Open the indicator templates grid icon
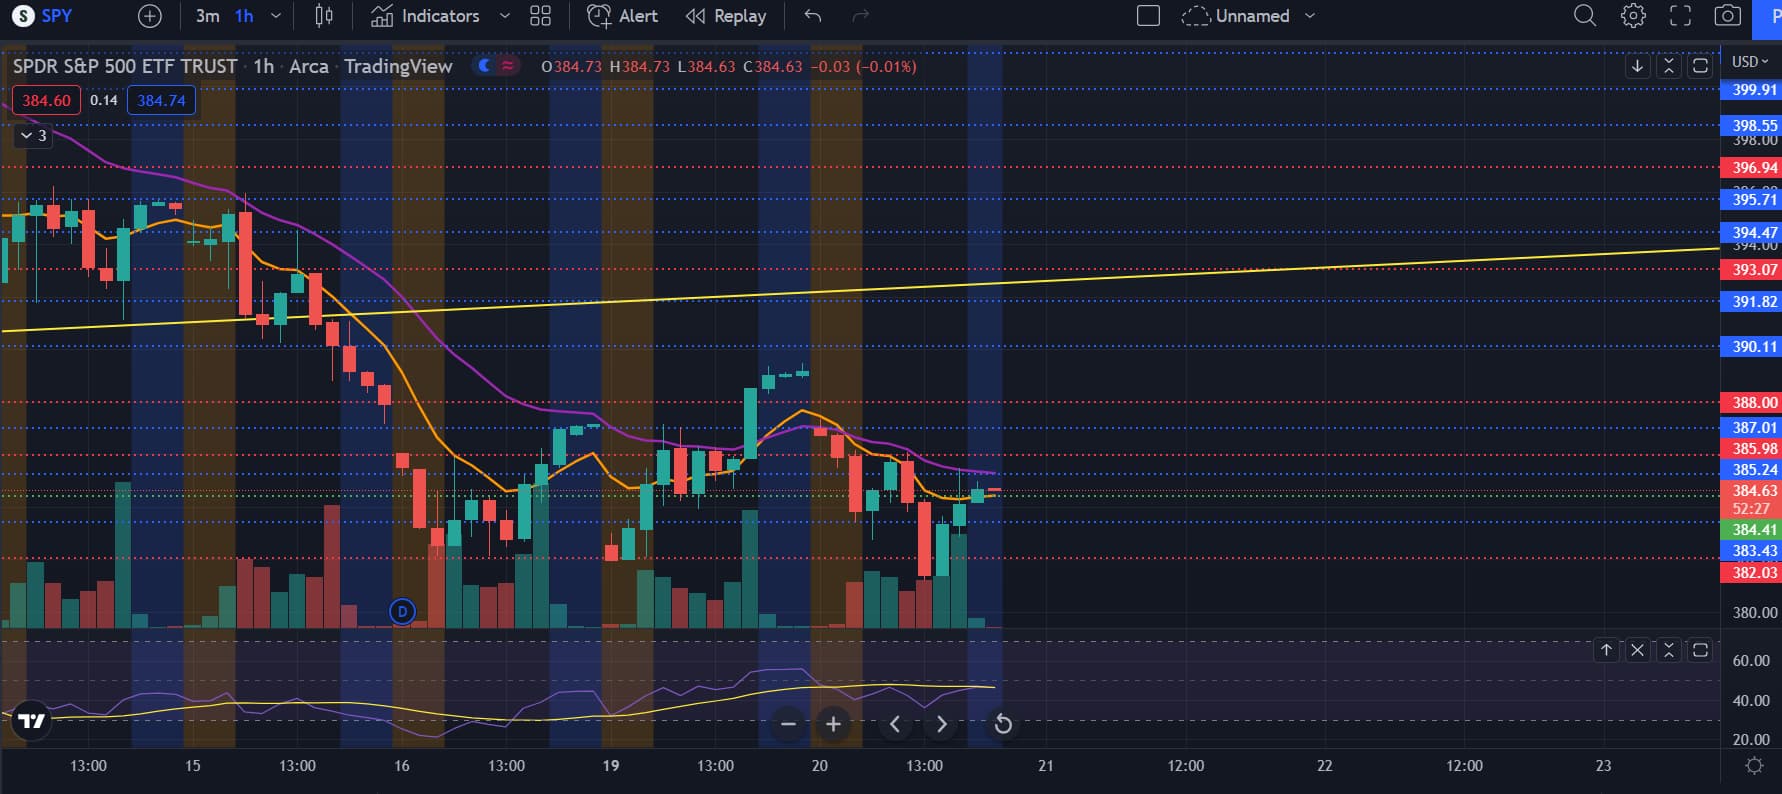1782x794 pixels. click(540, 16)
